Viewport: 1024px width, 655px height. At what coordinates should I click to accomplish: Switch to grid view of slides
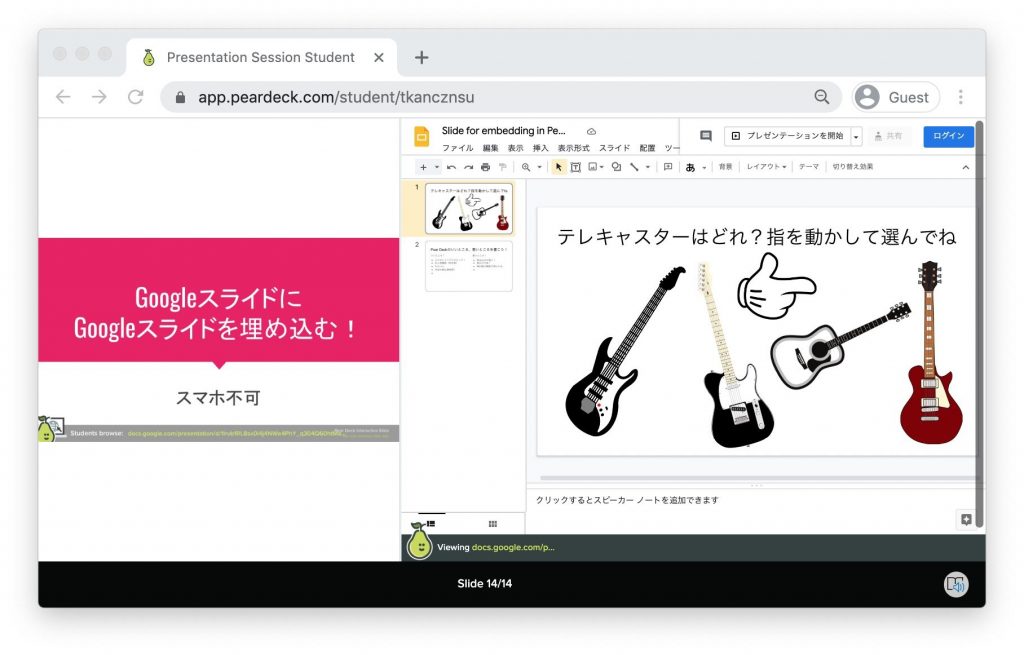coord(492,523)
